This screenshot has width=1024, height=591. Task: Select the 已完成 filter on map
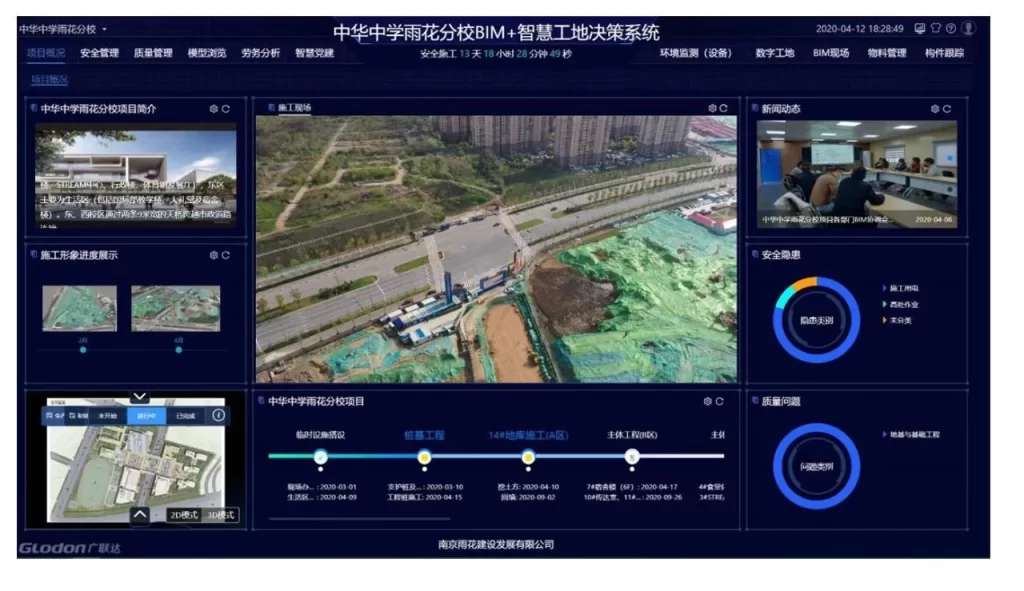point(185,415)
